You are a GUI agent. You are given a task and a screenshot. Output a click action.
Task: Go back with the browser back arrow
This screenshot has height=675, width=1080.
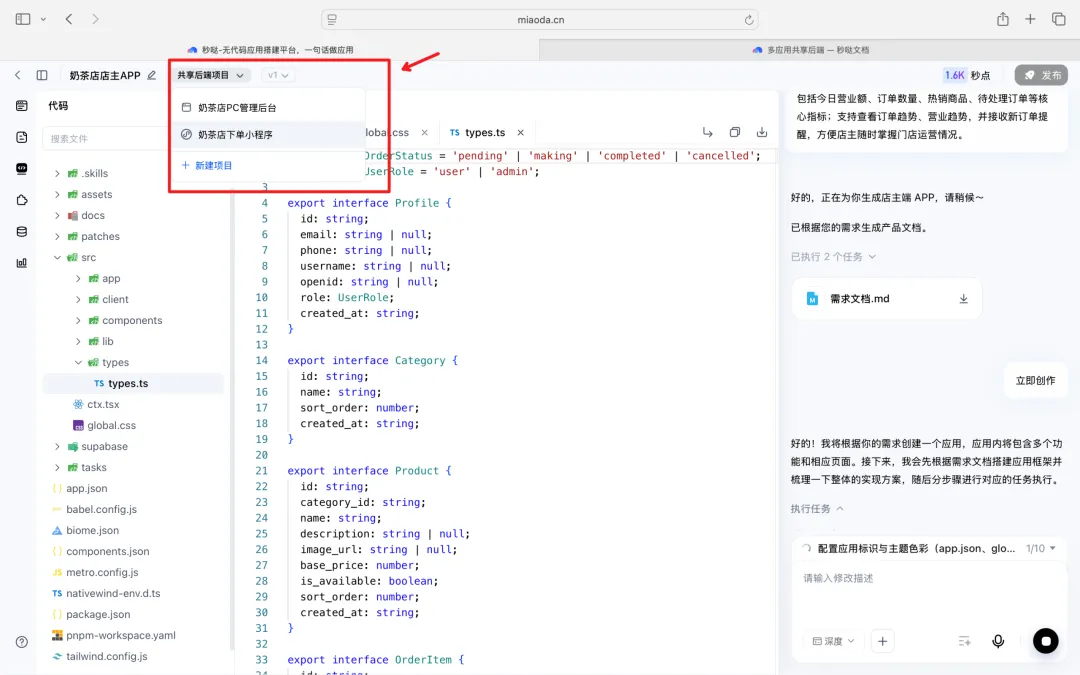pyautogui.click(x=69, y=19)
